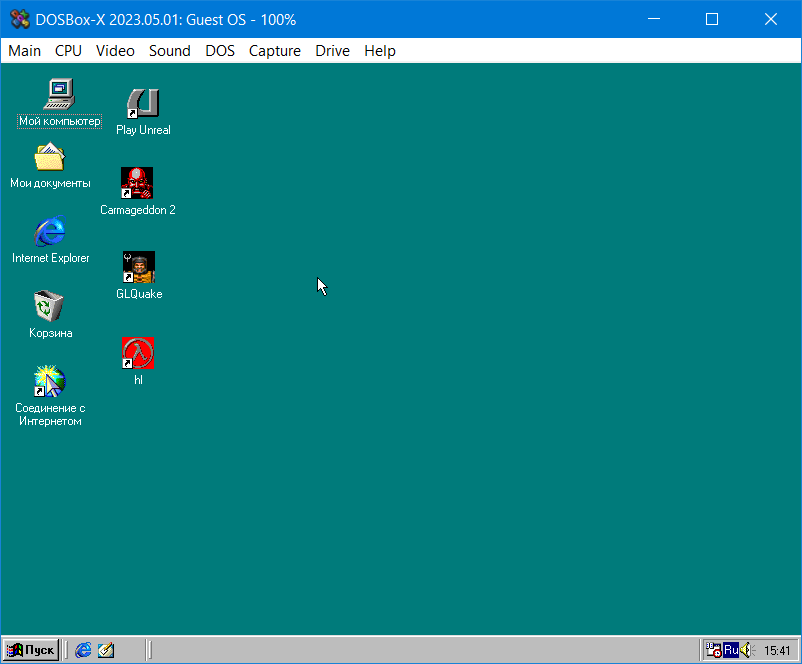Screen dimensions: 802x664
Task: Open the CPU menu
Action: (67, 50)
